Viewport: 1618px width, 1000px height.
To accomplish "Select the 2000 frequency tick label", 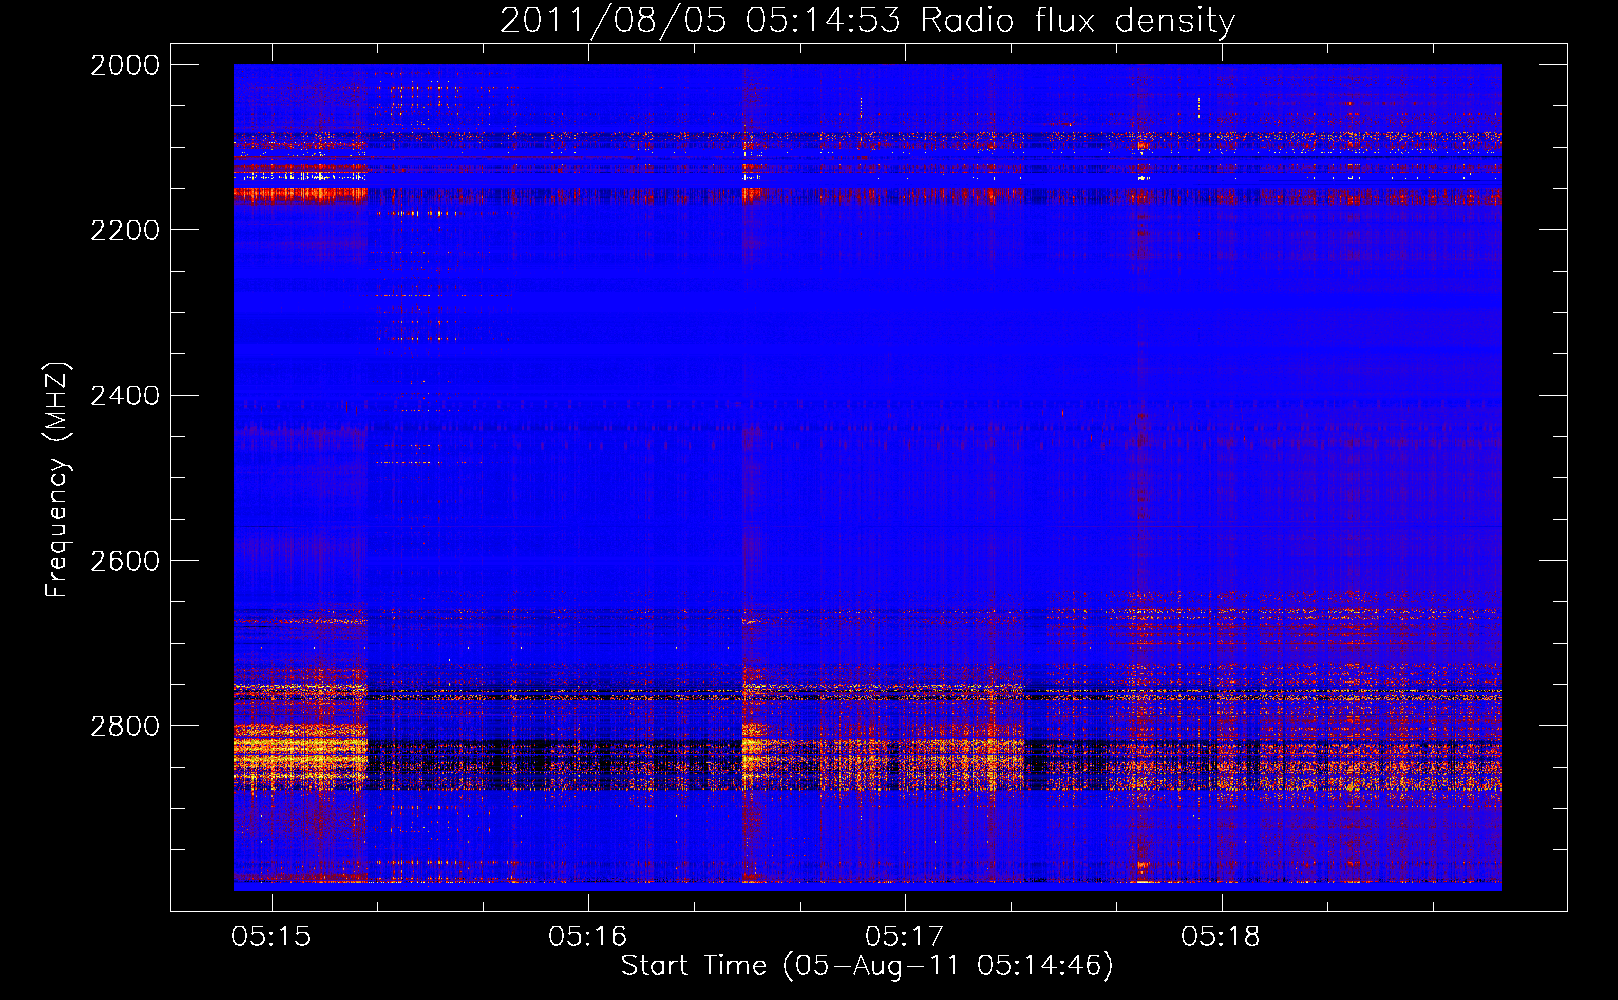I will tap(125, 65).
